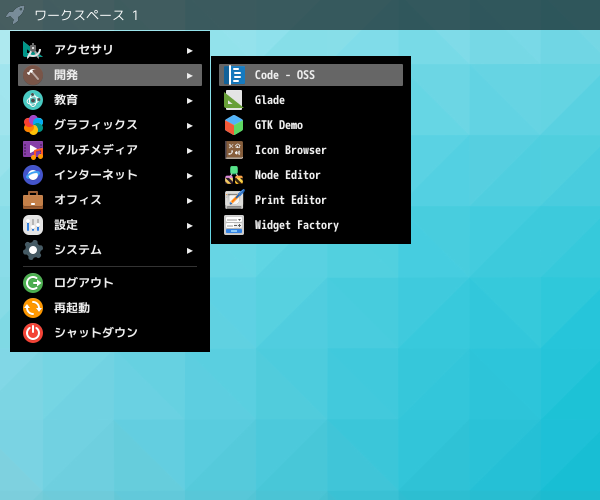Image resolution: width=600 pixels, height=500 pixels.
Task: Click the 設定 sliders icon
Action: click(33, 225)
